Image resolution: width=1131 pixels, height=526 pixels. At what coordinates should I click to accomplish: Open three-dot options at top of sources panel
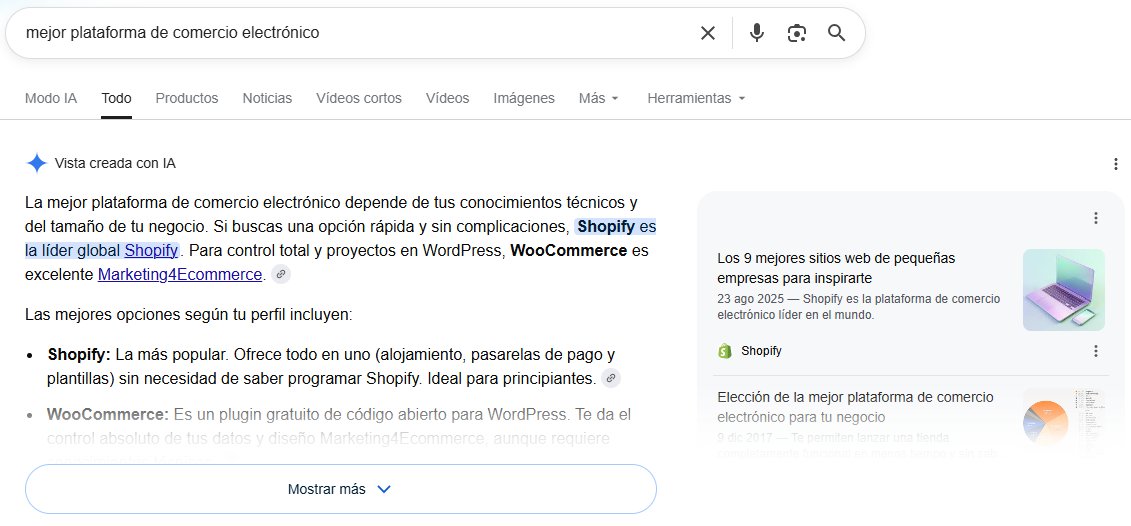(x=1096, y=218)
